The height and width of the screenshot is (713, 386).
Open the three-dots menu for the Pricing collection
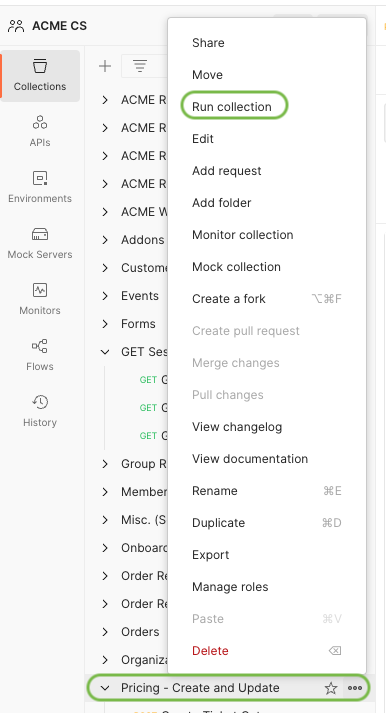click(x=355, y=688)
